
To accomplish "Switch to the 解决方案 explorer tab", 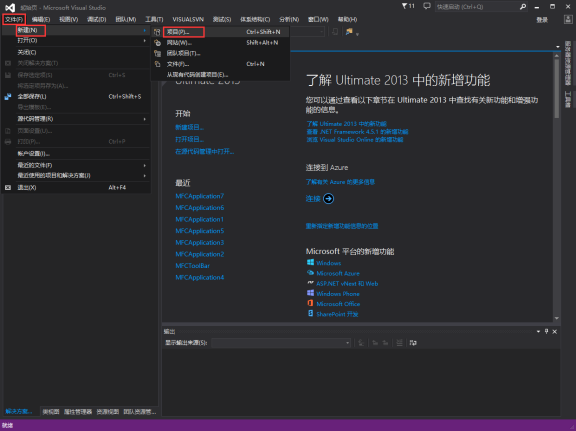I will [x=19, y=412].
